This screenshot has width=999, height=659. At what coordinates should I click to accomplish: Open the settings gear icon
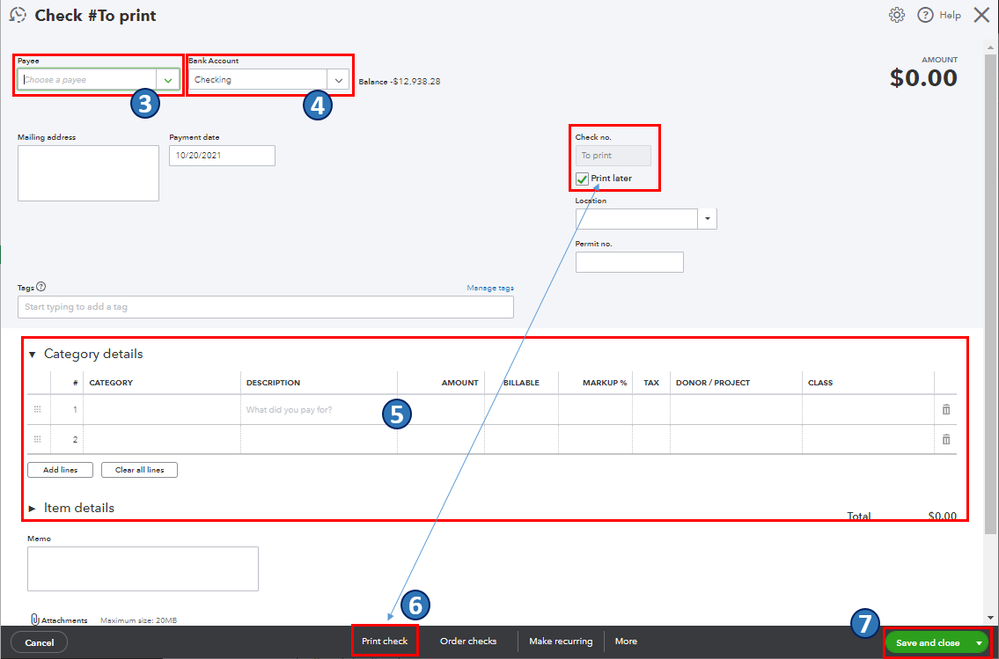[896, 15]
